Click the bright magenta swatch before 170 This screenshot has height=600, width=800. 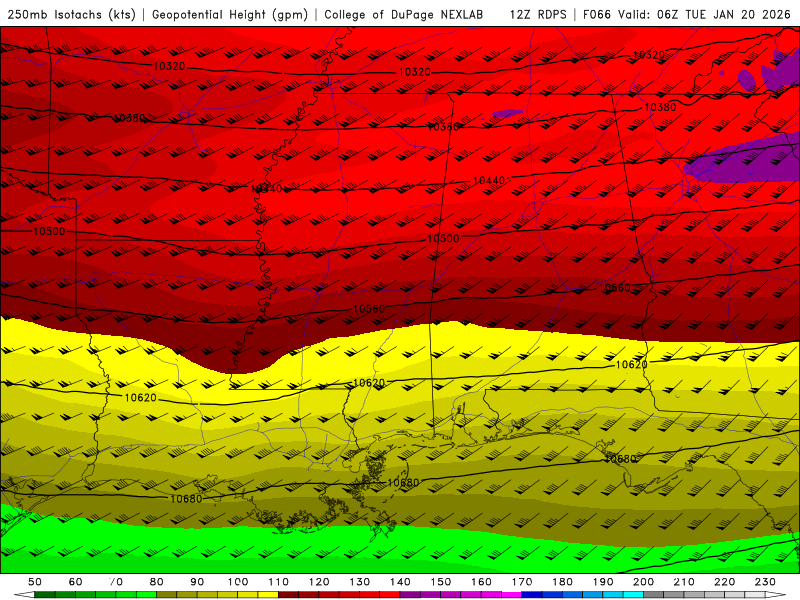[x=512, y=595]
